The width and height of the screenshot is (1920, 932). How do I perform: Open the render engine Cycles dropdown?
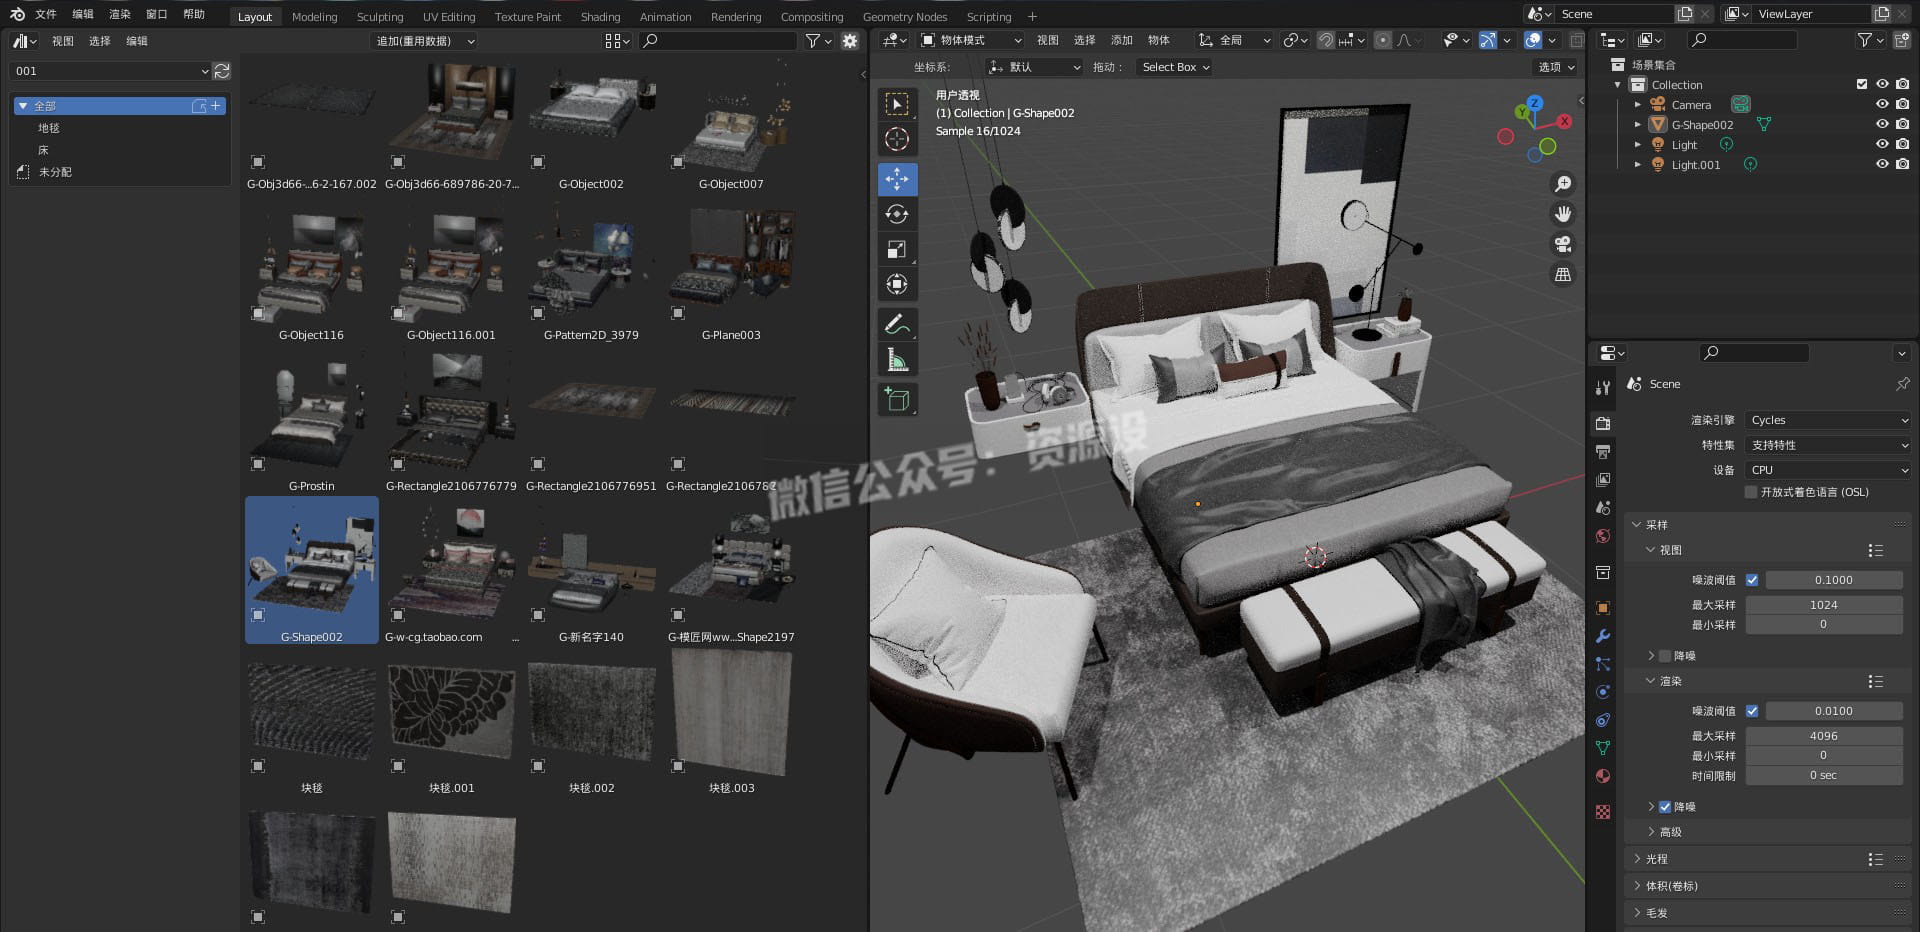tap(1828, 420)
